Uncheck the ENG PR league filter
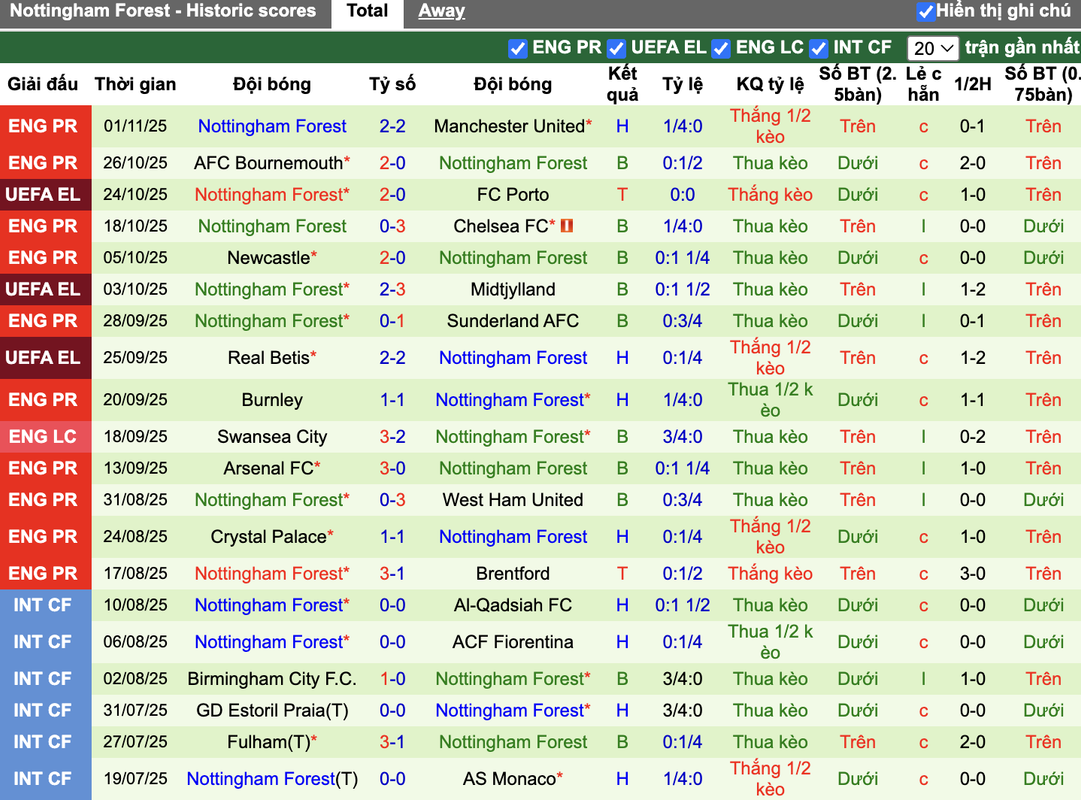The height and width of the screenshot is (800, 1081). [x=517, y=48]
